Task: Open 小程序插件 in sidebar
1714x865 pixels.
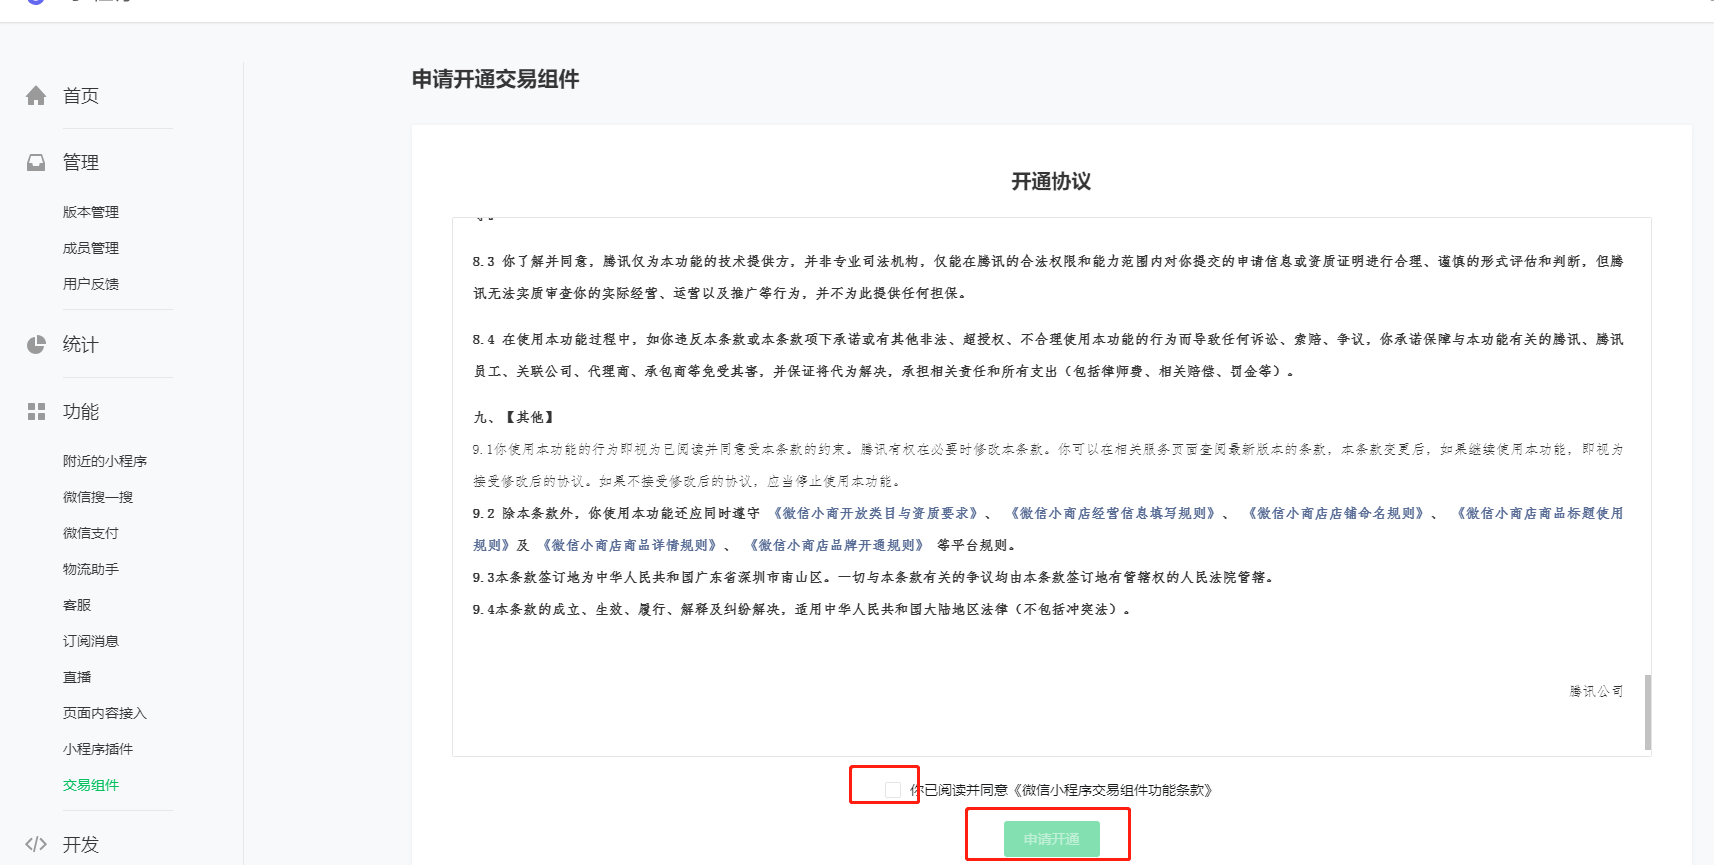Action: tap(98, 749)
